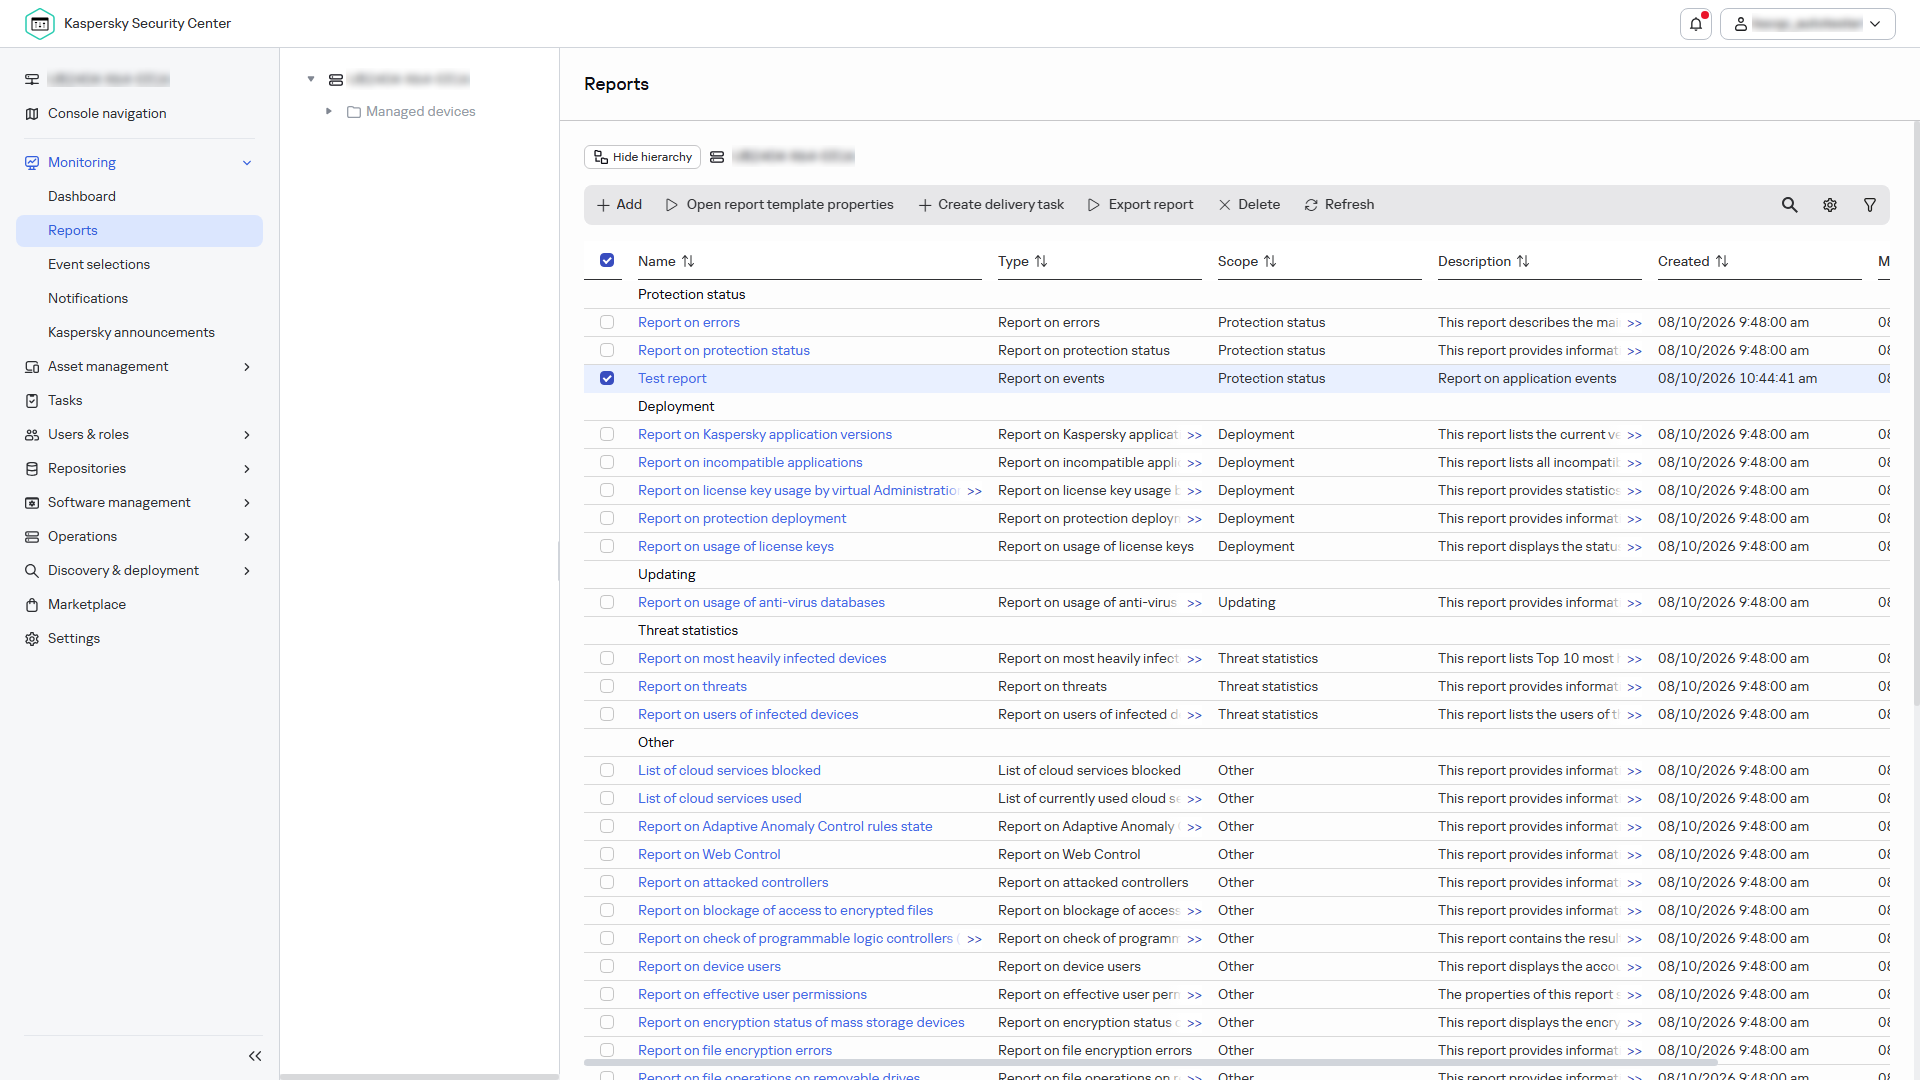This screenshot has width=1920, height=1080.
Task: Open Report on threats link
Action: tap(692, 686)
